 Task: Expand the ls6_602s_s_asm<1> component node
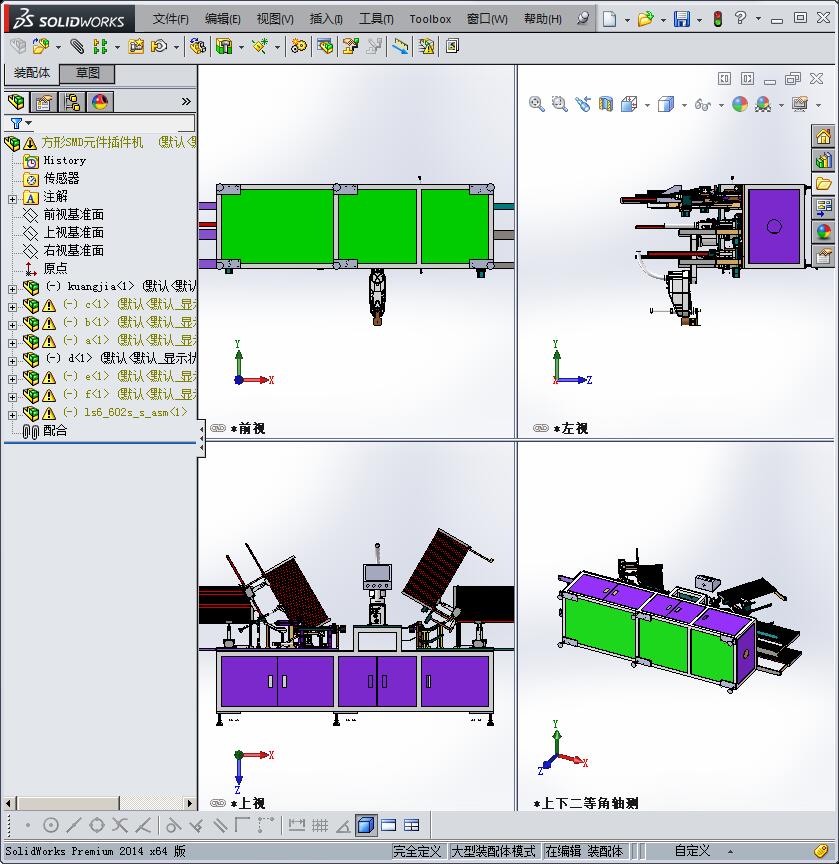coord(12,415)
